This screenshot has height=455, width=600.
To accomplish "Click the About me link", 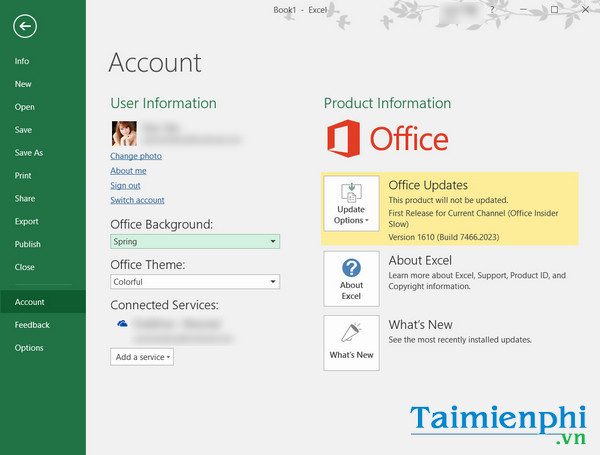I will click(x=128, y=171).
